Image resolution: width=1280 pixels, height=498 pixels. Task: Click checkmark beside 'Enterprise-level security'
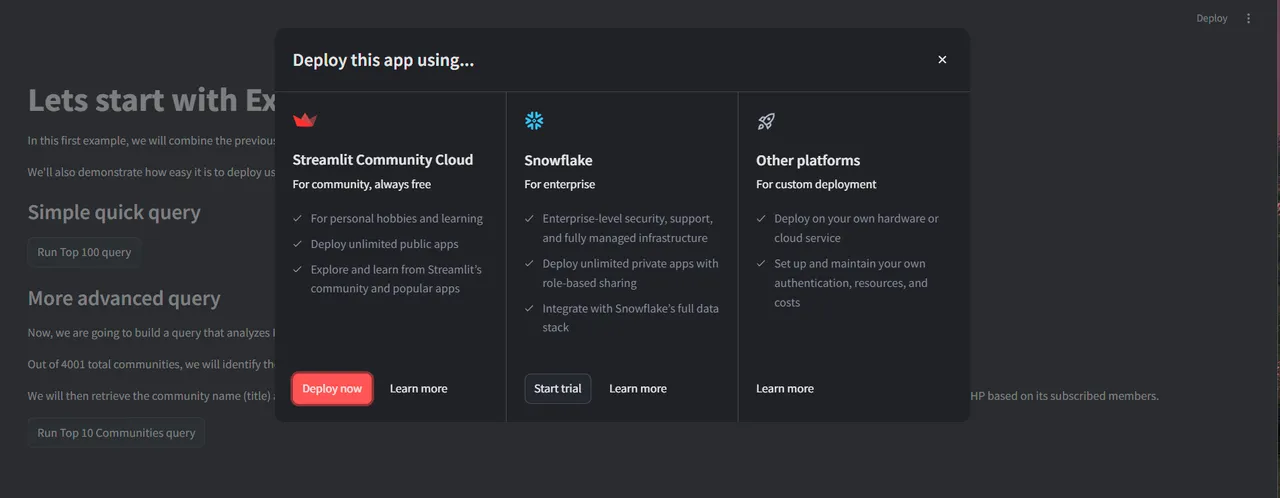[530, 218]
